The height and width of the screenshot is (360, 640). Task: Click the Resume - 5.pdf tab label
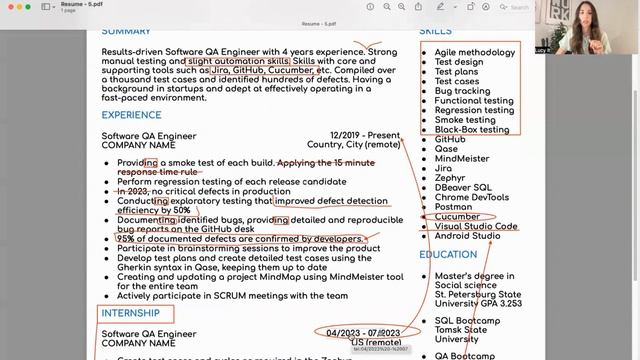click(x=318, y=24)
